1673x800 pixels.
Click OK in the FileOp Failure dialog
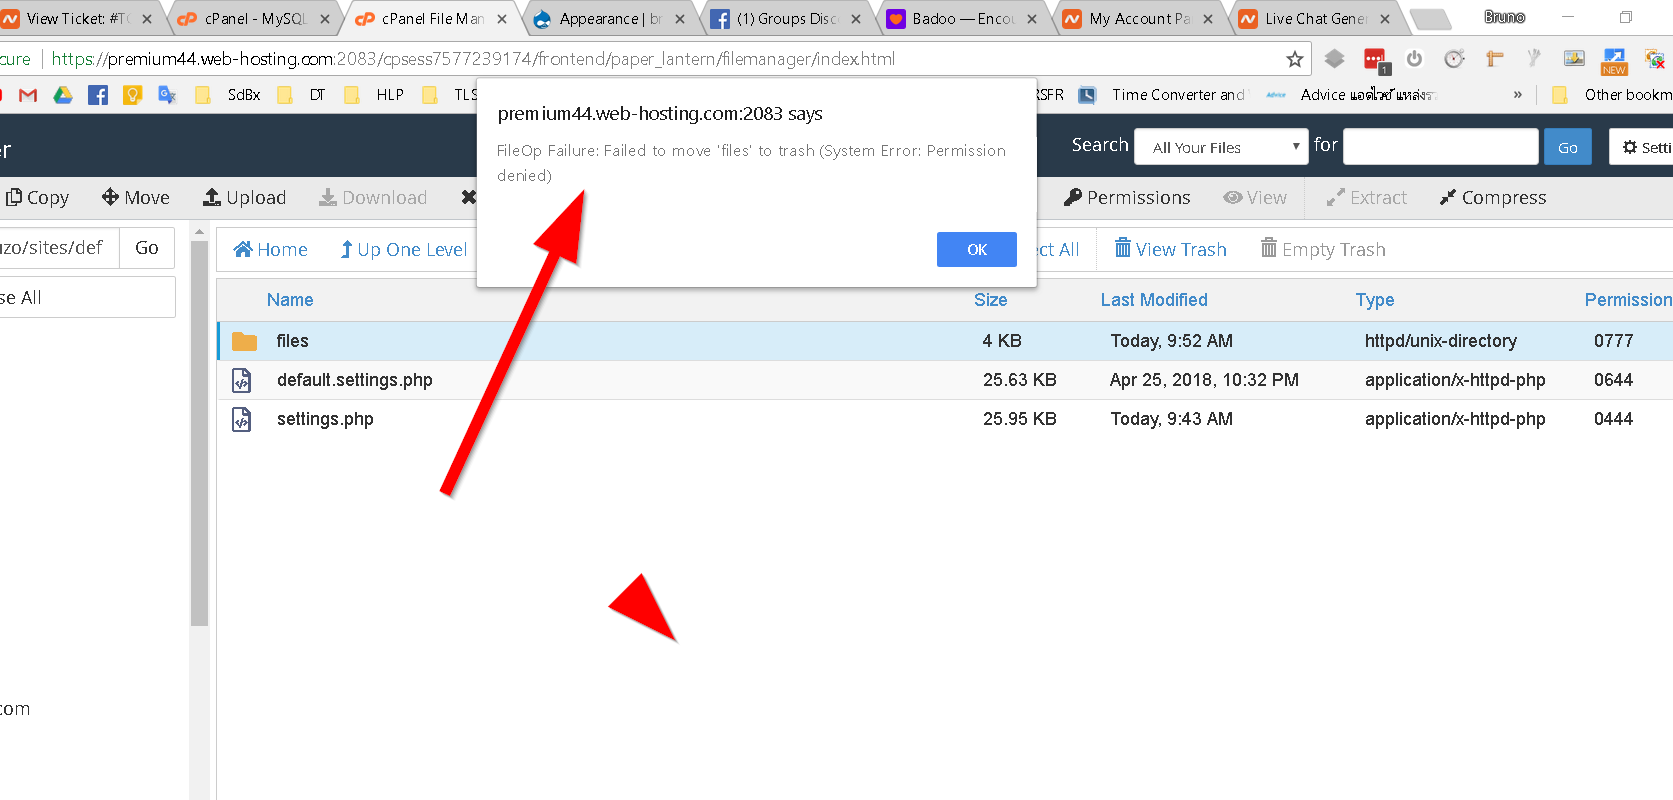[x=976, y=250]
